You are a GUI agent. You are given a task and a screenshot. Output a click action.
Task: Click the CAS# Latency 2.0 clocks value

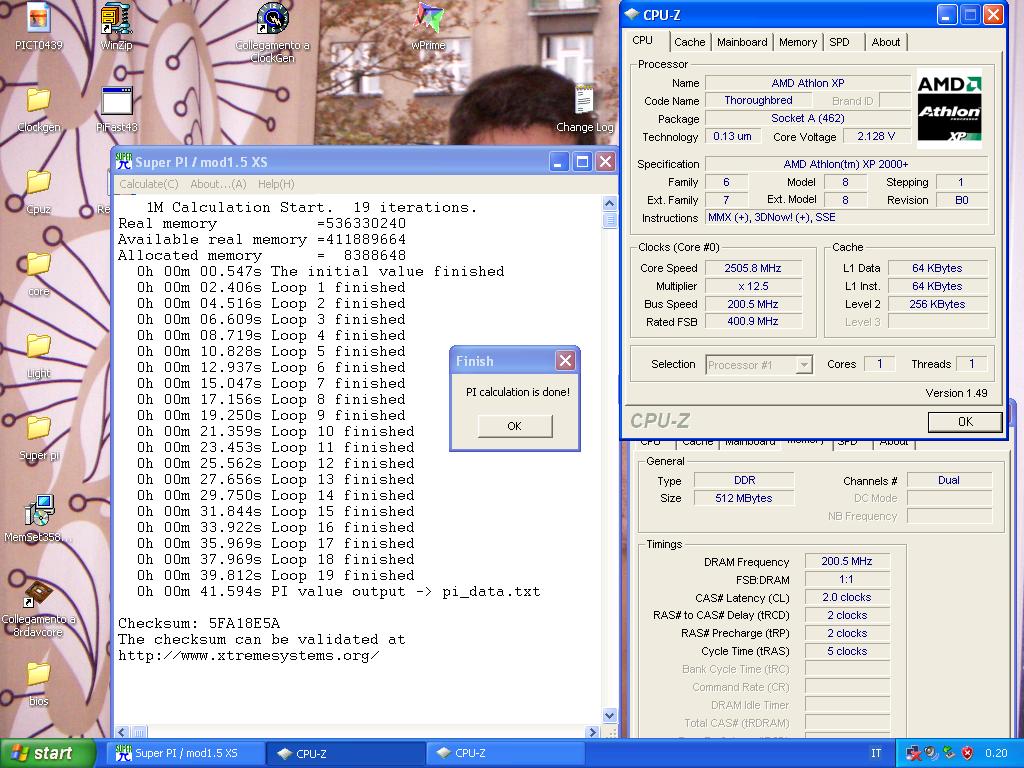(x=847, y=597)
